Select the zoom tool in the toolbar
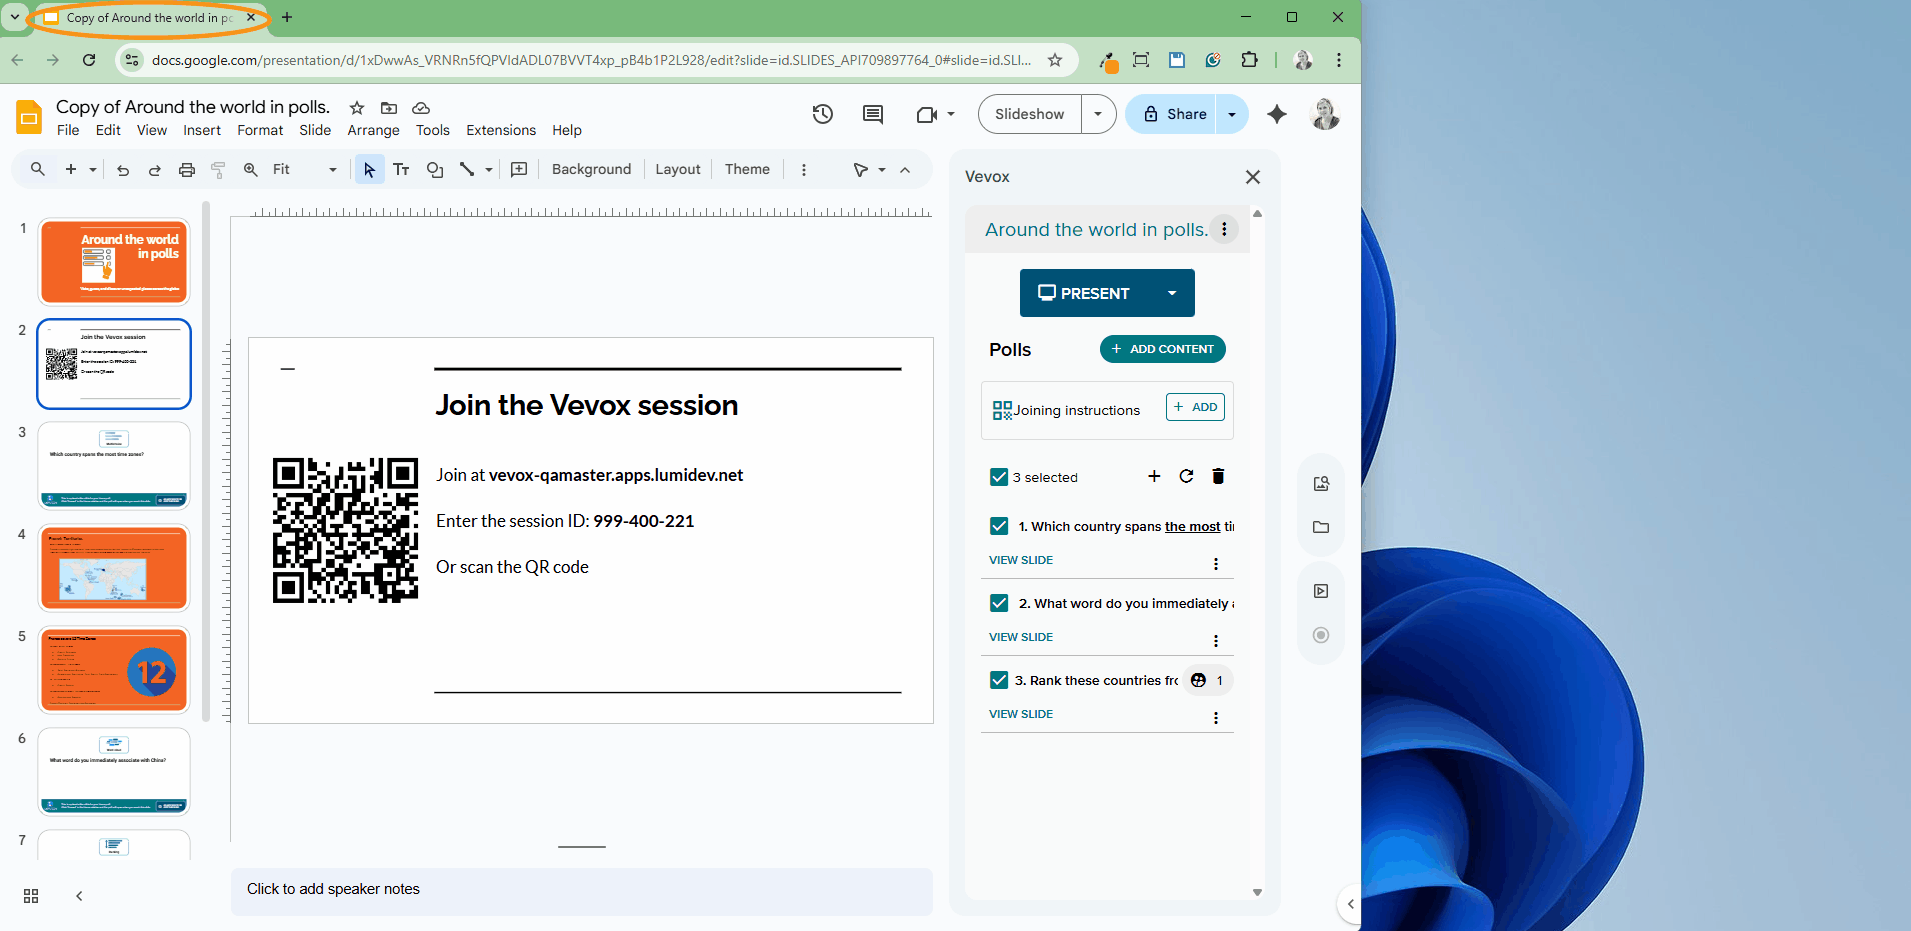The image size is (1911, 931). 251,169
